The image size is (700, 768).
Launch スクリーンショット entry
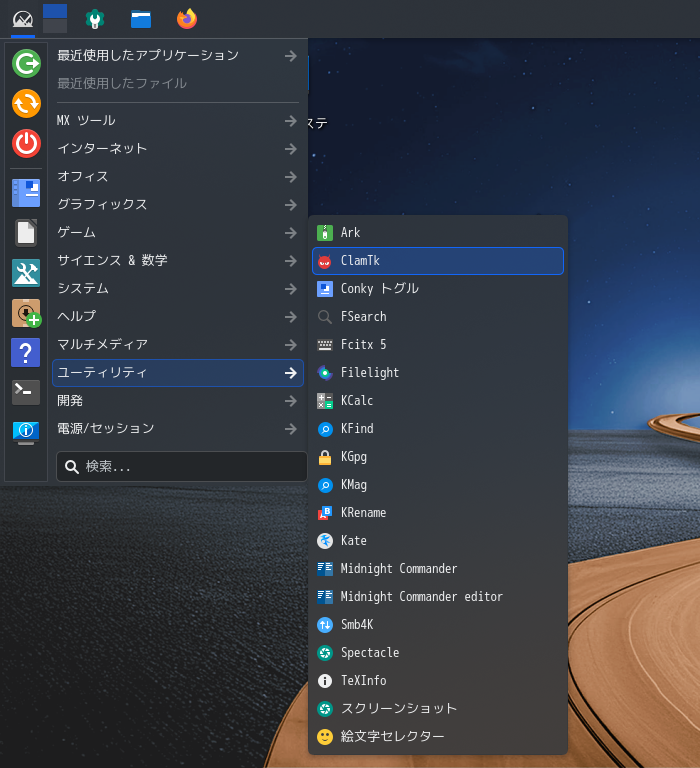[438, 709]
